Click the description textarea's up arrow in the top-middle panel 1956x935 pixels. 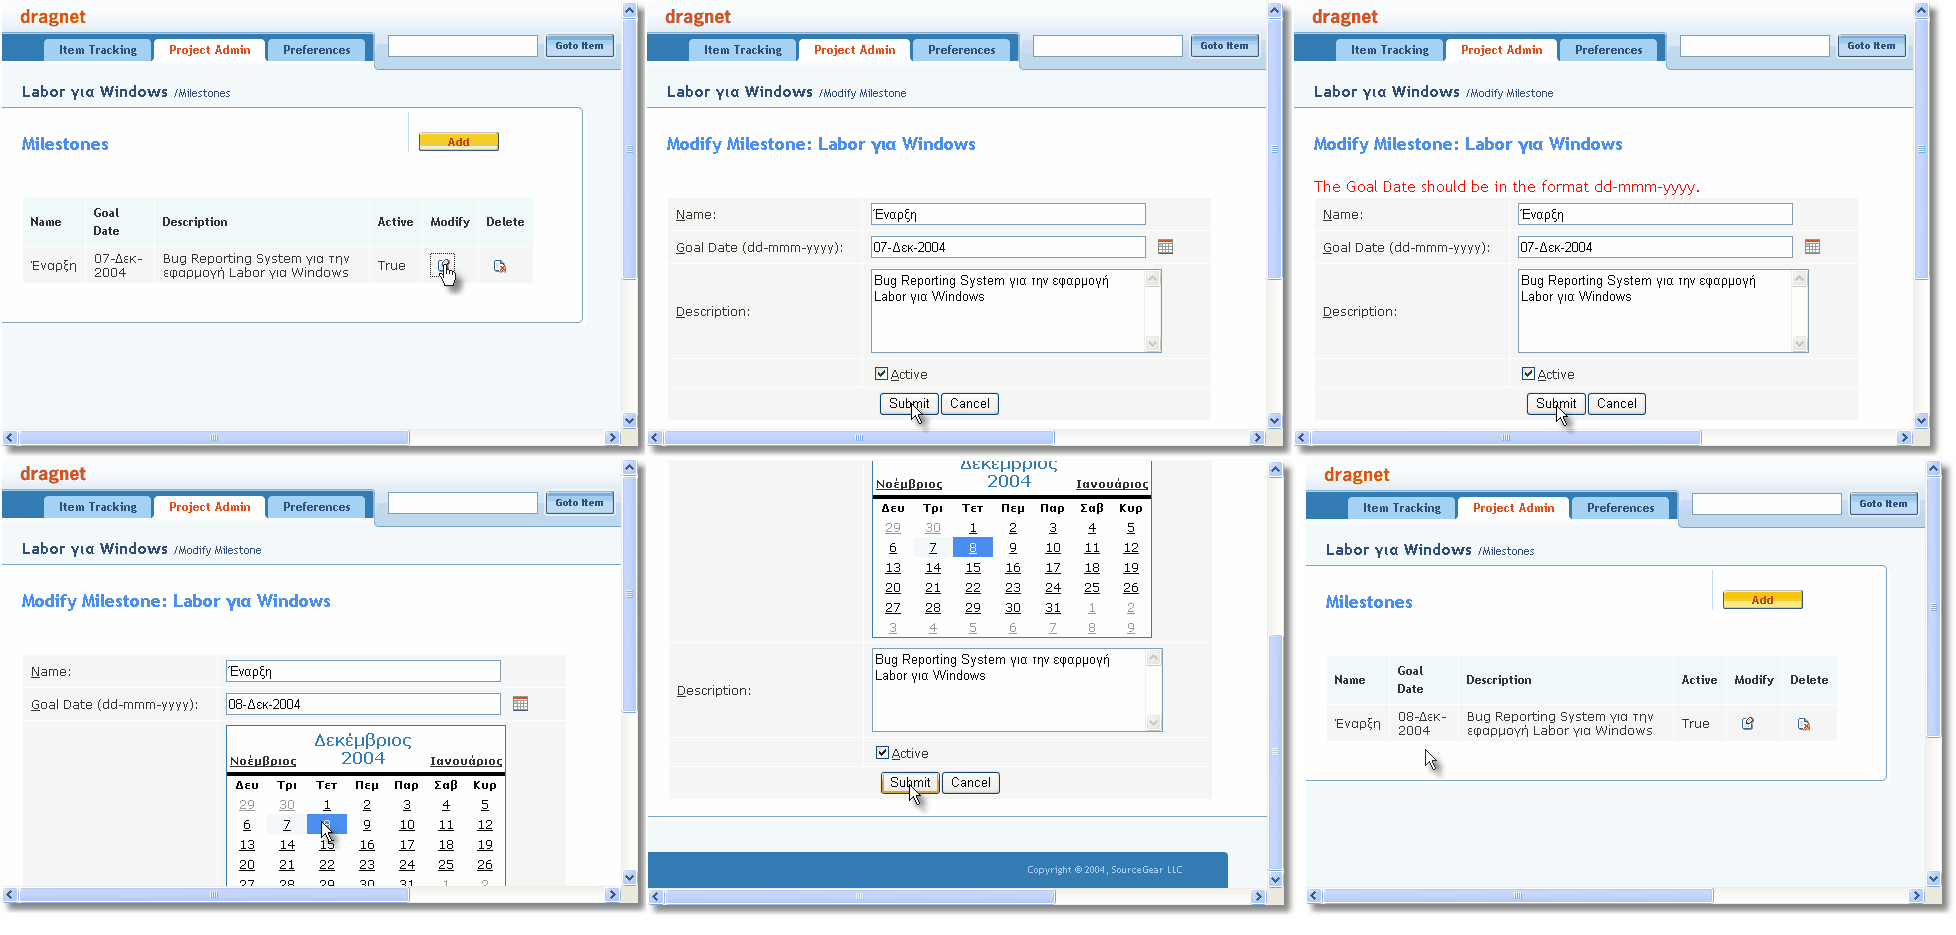coord(1153,279)
